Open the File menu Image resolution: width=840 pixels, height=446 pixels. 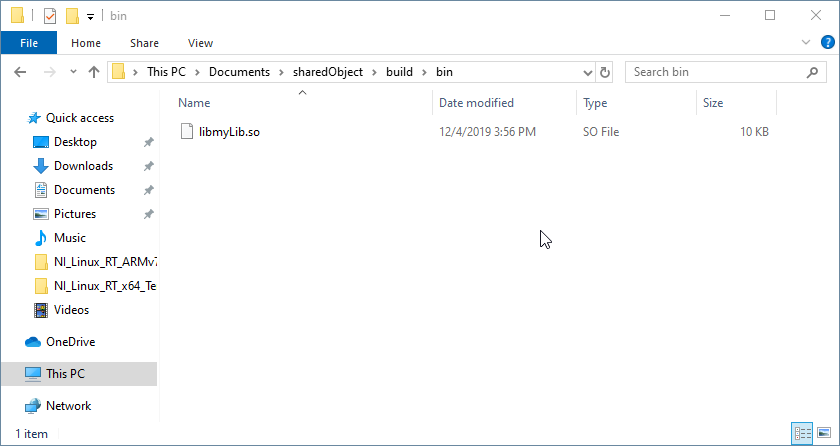29,43
